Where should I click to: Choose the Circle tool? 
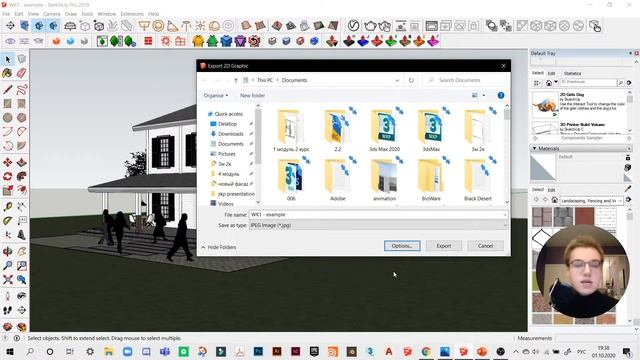[7, 118]
